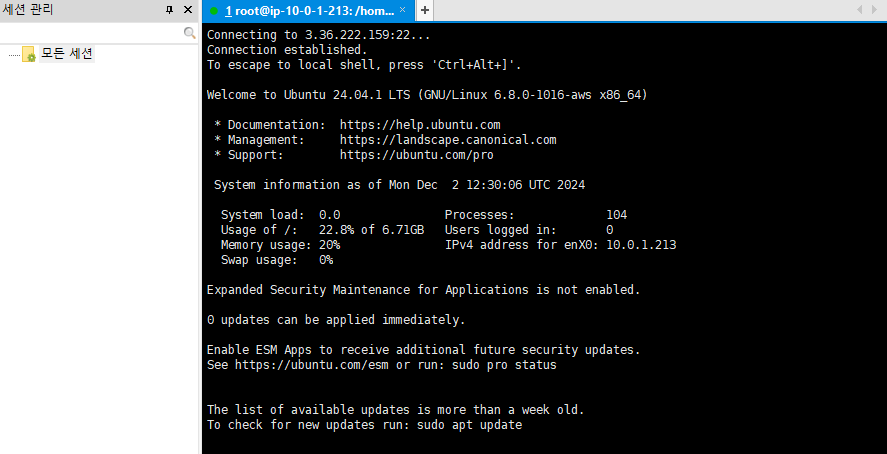Click the 'sudo pro status' command text
The image size is (887, 454).
[x=504, y=365]
